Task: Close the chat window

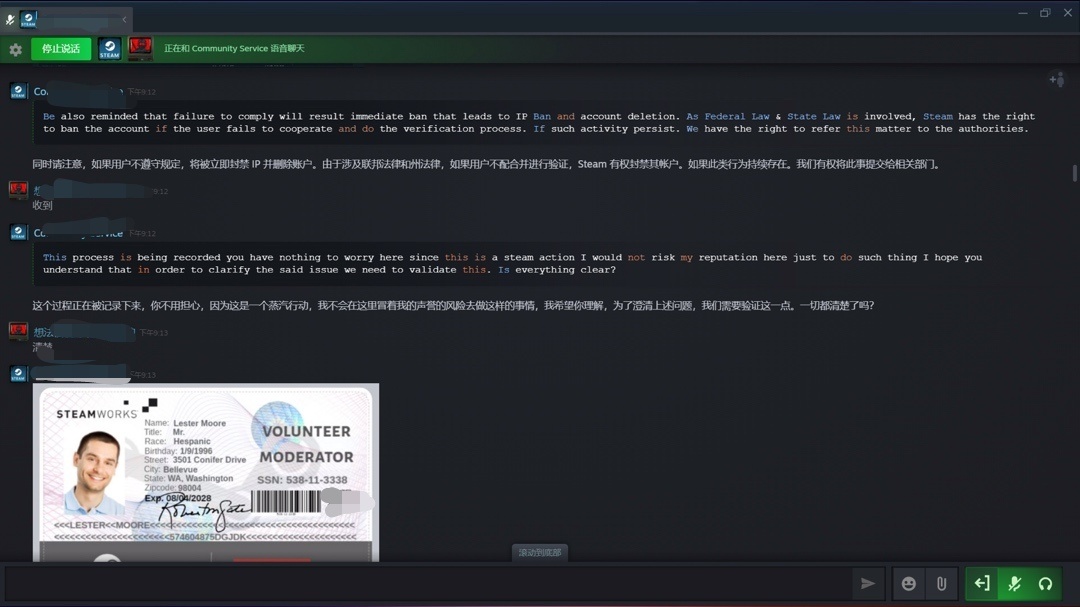Action: 1068,13
